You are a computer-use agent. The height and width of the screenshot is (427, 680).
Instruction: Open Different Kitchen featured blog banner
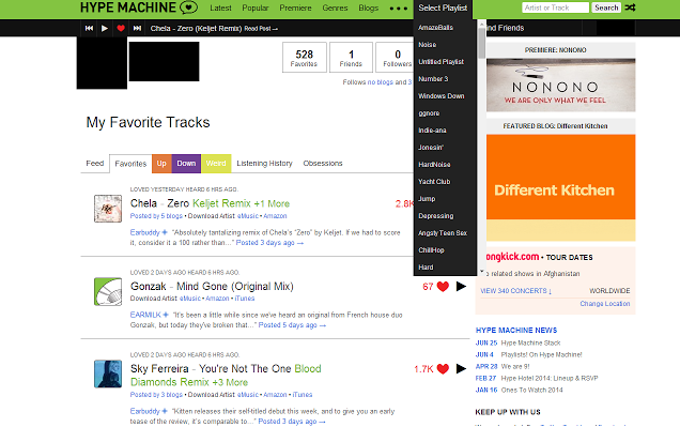tap(561, 188)
